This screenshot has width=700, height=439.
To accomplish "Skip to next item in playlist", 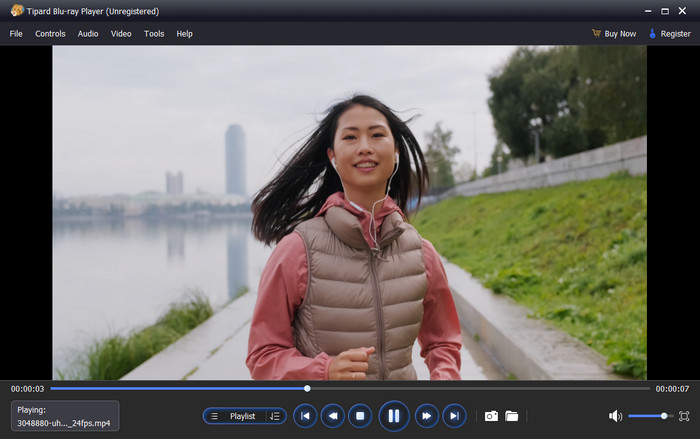I will [x=454, y=416].
